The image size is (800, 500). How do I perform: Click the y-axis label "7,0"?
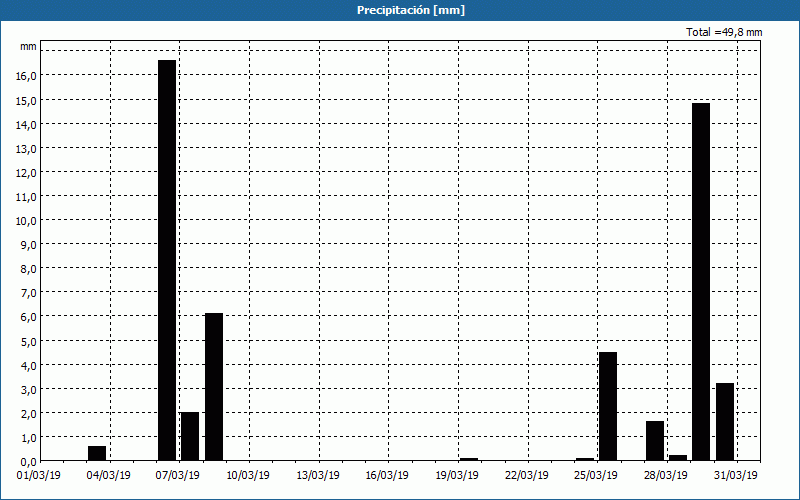coord(28,293)
